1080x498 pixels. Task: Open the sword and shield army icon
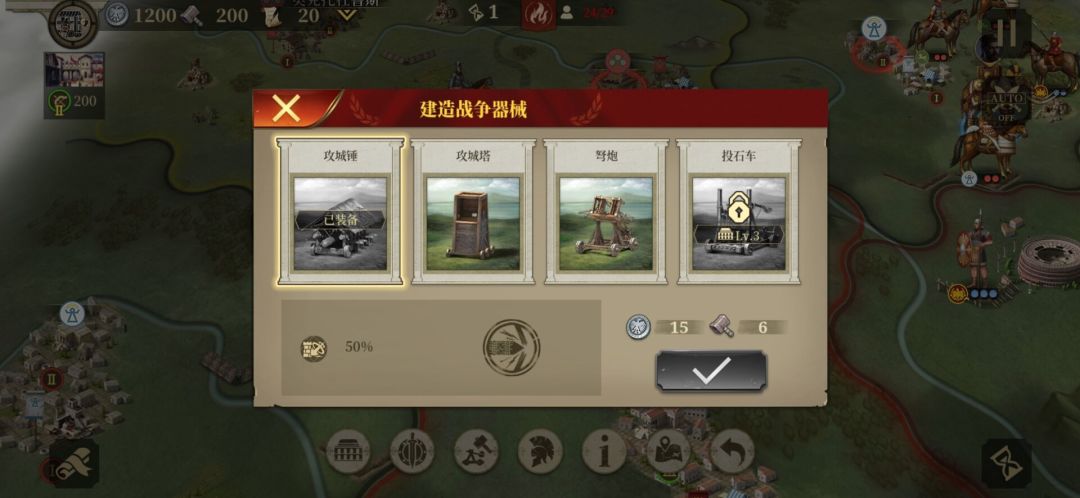[412, 452]
